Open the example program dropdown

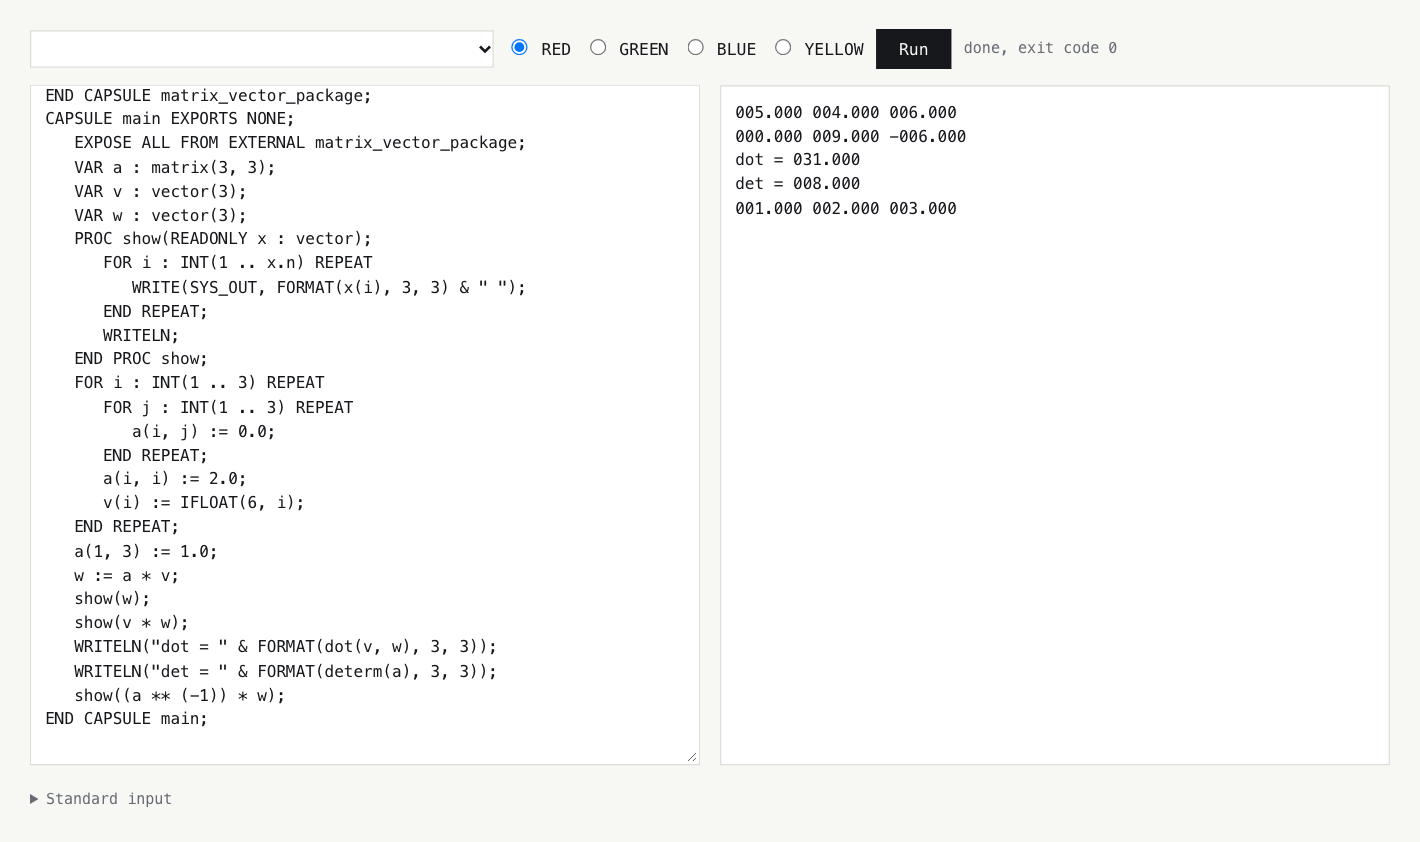(262, 49)
